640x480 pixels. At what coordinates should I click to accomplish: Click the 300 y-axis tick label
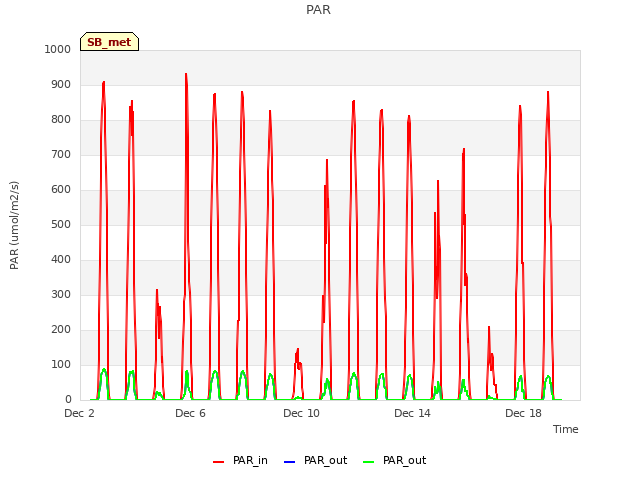(x=61, y=295)
